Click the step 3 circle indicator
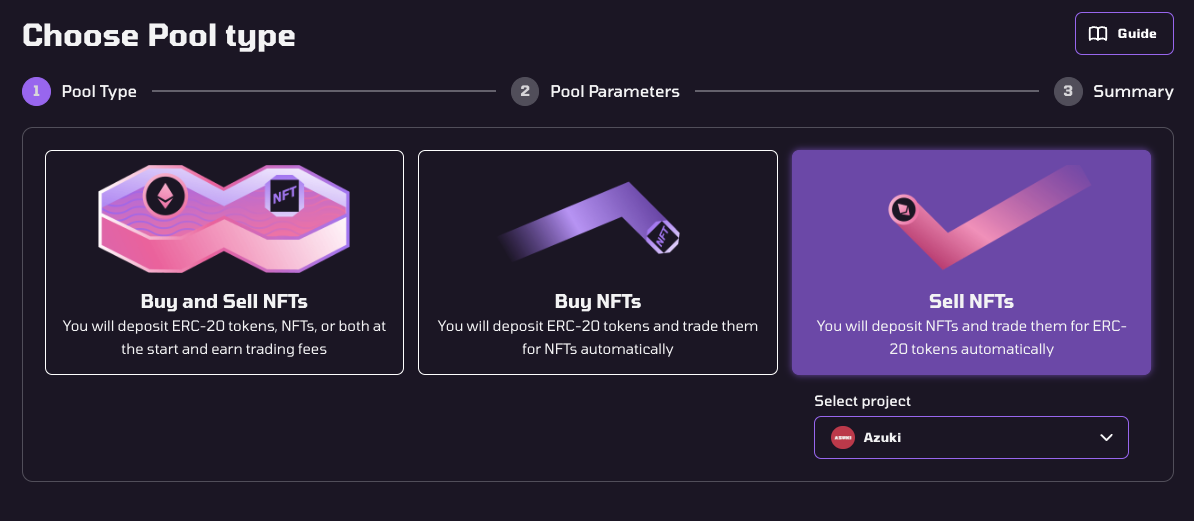The image size is (1194, 521). coord(1068,92)
